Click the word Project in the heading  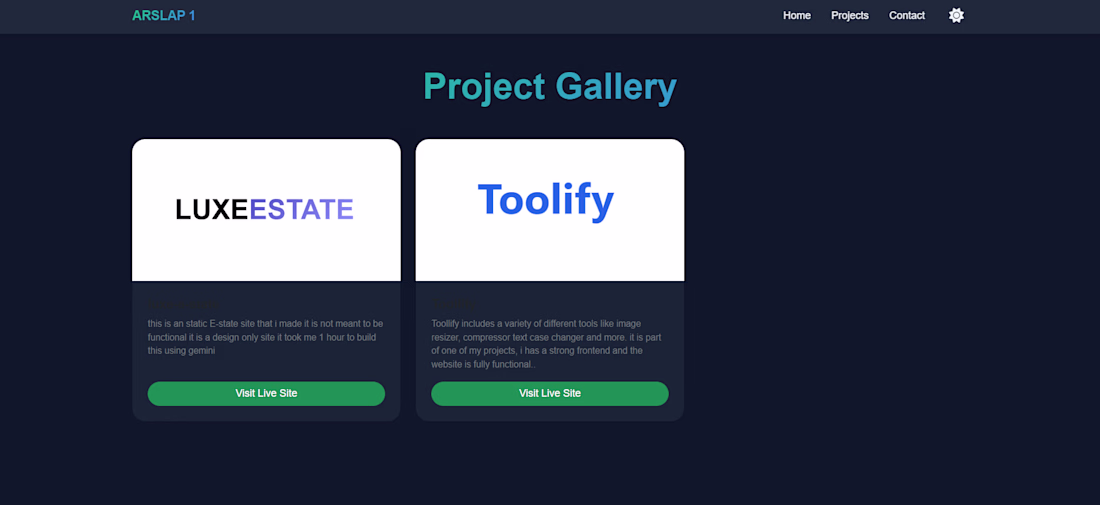tap(484, 86)
